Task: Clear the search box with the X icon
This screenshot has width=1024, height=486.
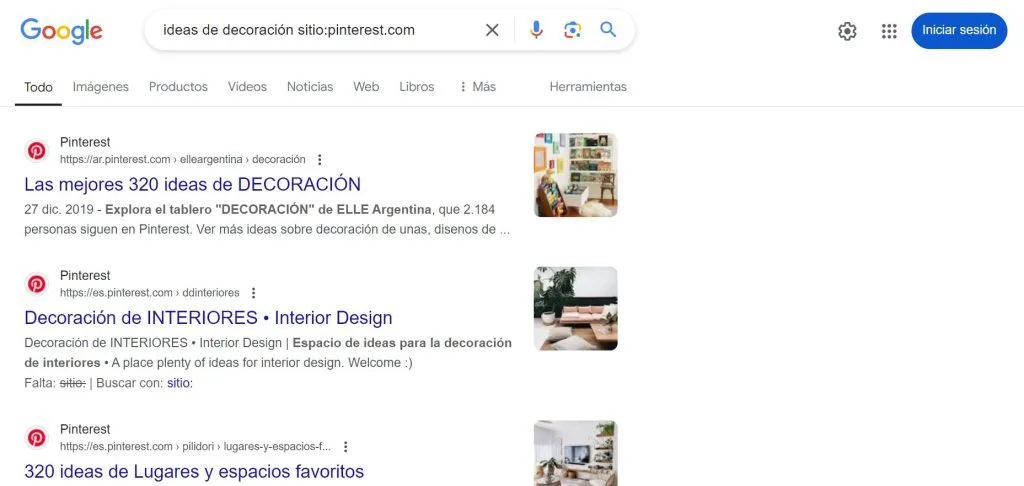Action: tap(492, 30)
